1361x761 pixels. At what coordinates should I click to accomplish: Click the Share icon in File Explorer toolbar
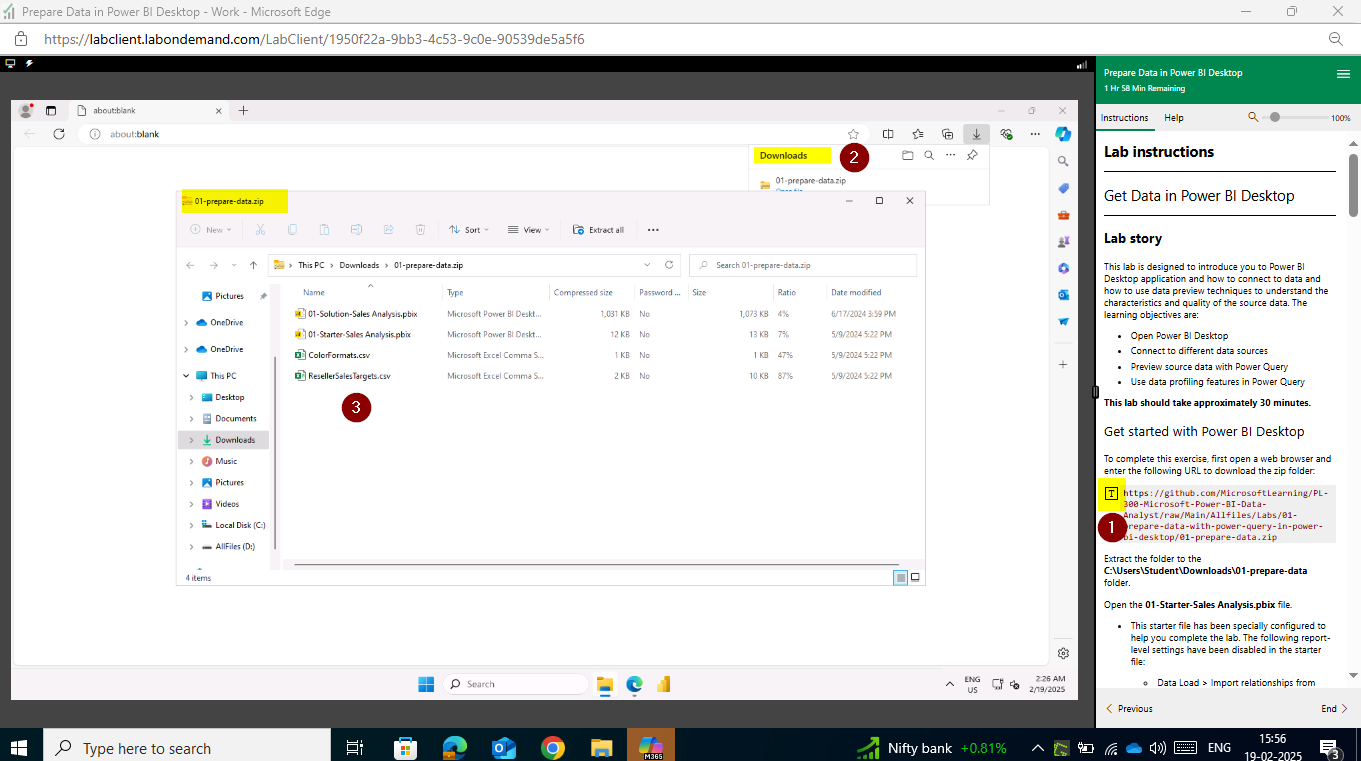tap(388, 230)
